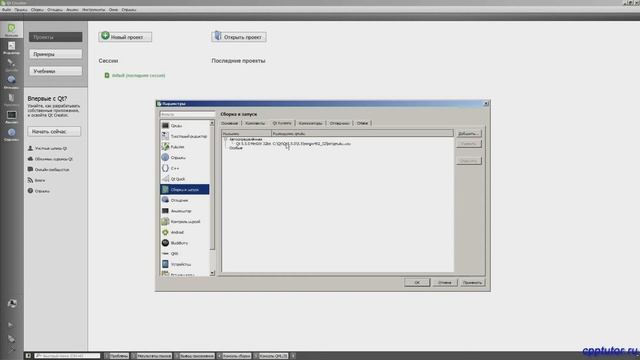Click Cancel in the options dialog
This screenshot has height=360, width=640.
[x=444, y=282]
